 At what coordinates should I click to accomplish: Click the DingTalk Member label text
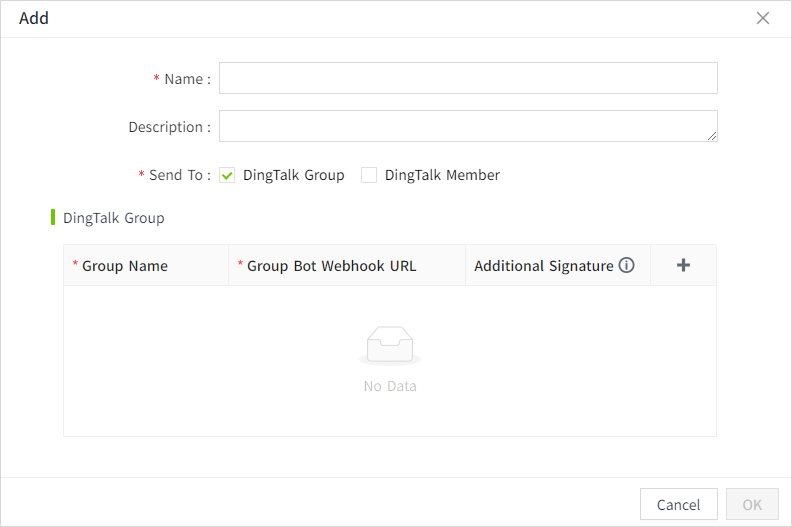pos(442,175)
